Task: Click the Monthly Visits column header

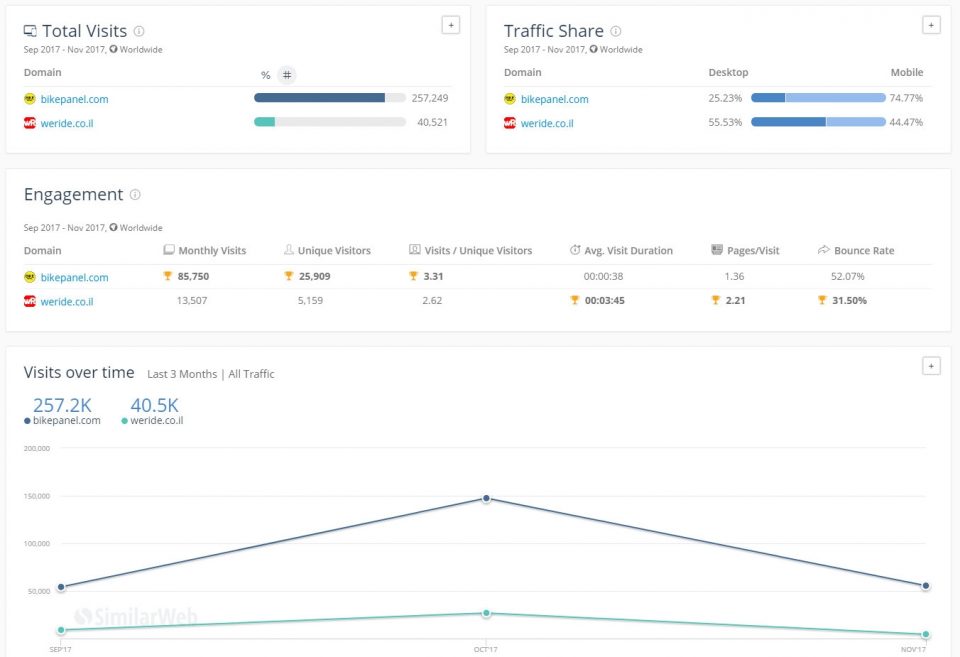Action: (x=211, y=251)
